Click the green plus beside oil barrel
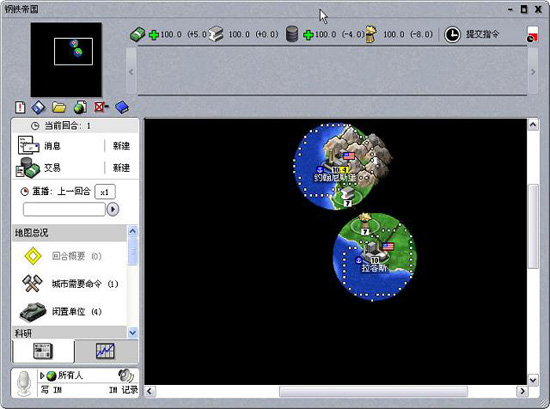Viewport: 550px width, 409px height. tap(308, 35)
